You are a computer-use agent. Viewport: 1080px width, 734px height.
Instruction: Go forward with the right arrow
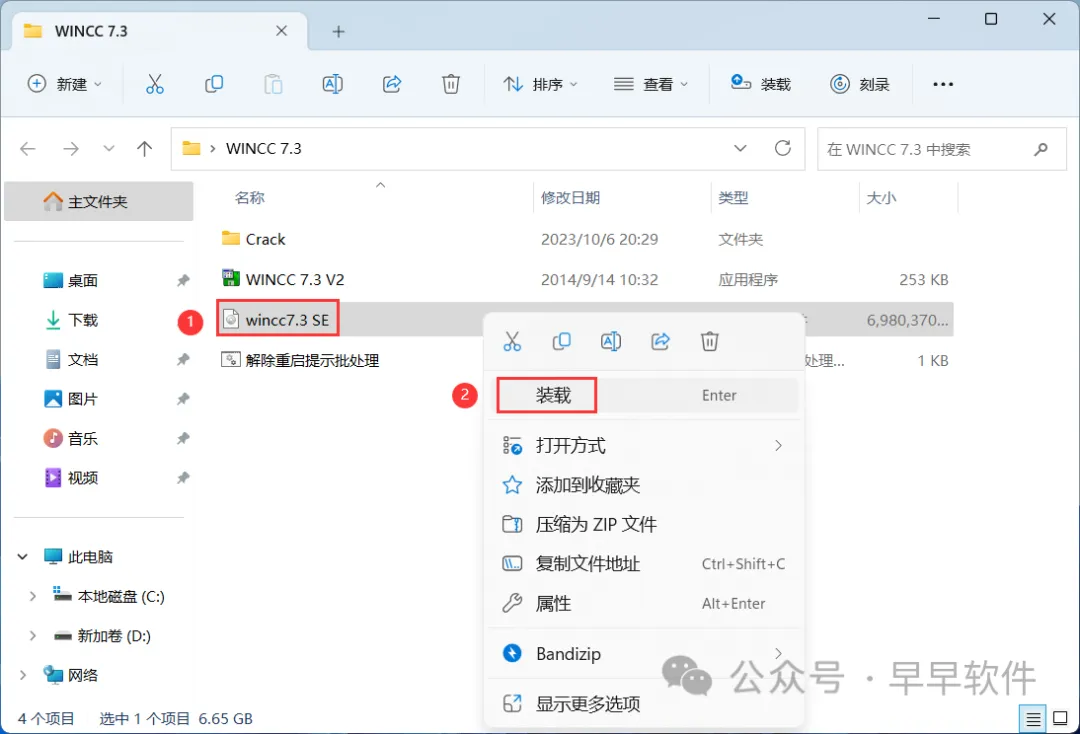coord(71,149)
